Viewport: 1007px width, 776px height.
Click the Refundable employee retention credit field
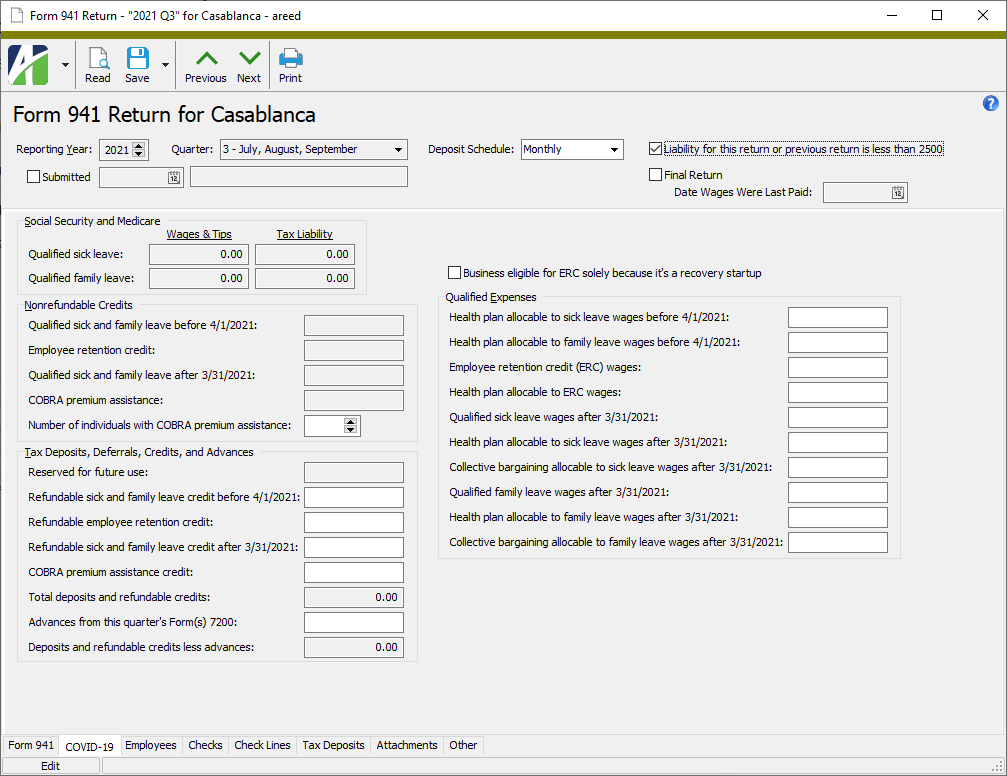[x=353, y=523]
